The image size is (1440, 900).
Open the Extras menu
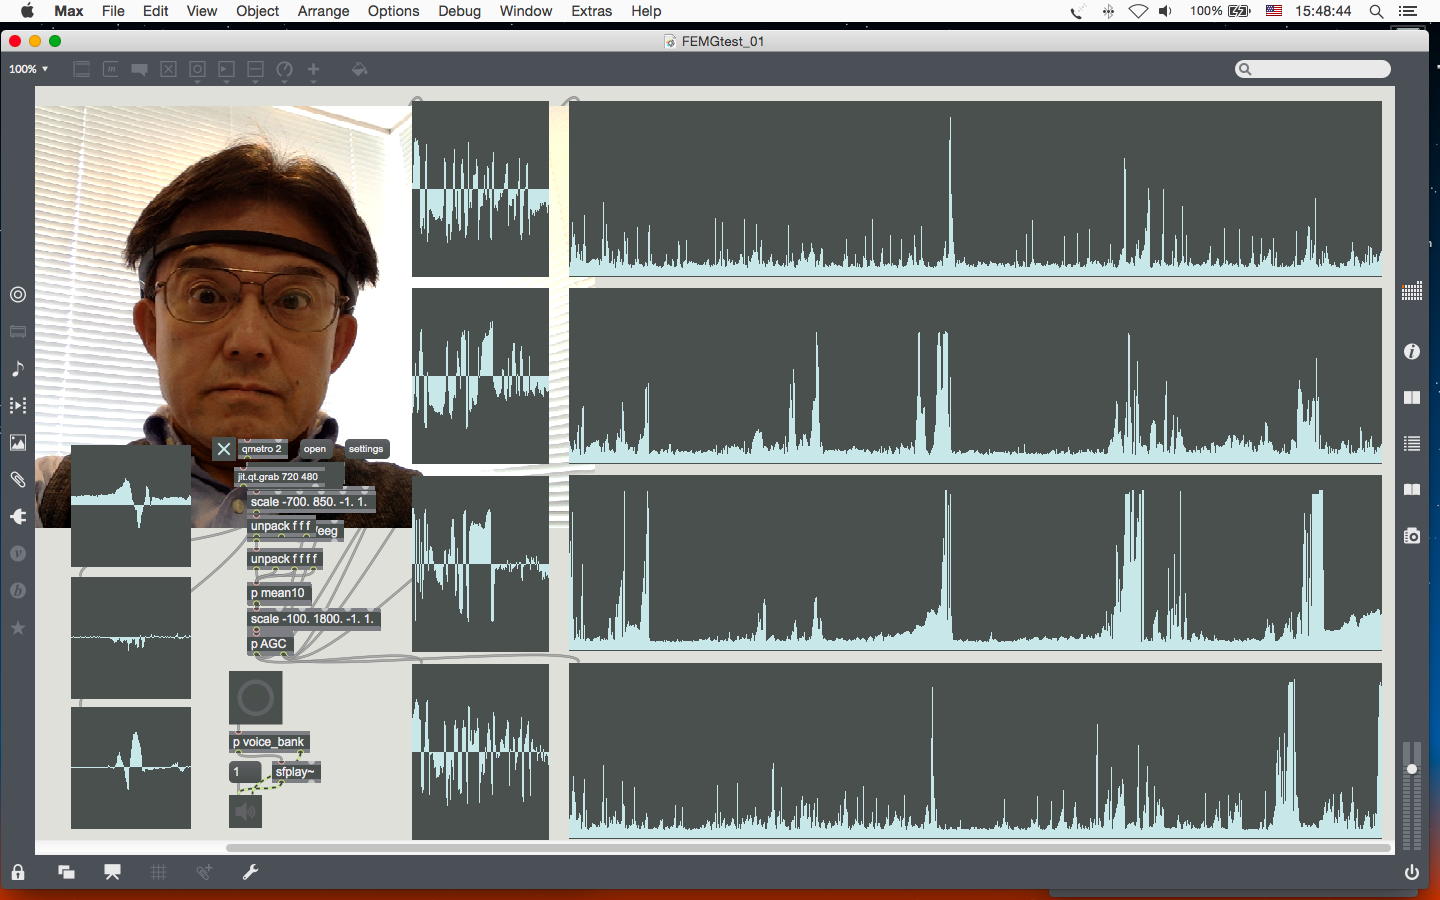[x=591, y=11]
